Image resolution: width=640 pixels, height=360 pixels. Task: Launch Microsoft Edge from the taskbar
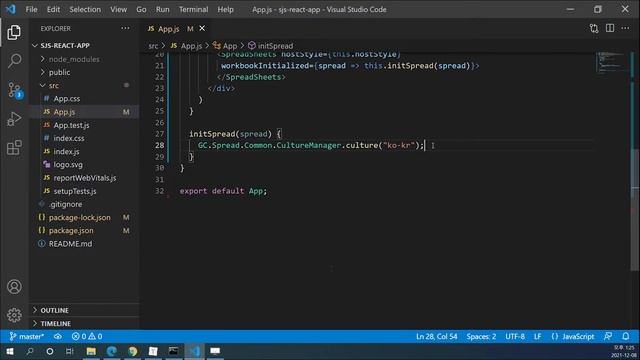[x=112, y=351]
